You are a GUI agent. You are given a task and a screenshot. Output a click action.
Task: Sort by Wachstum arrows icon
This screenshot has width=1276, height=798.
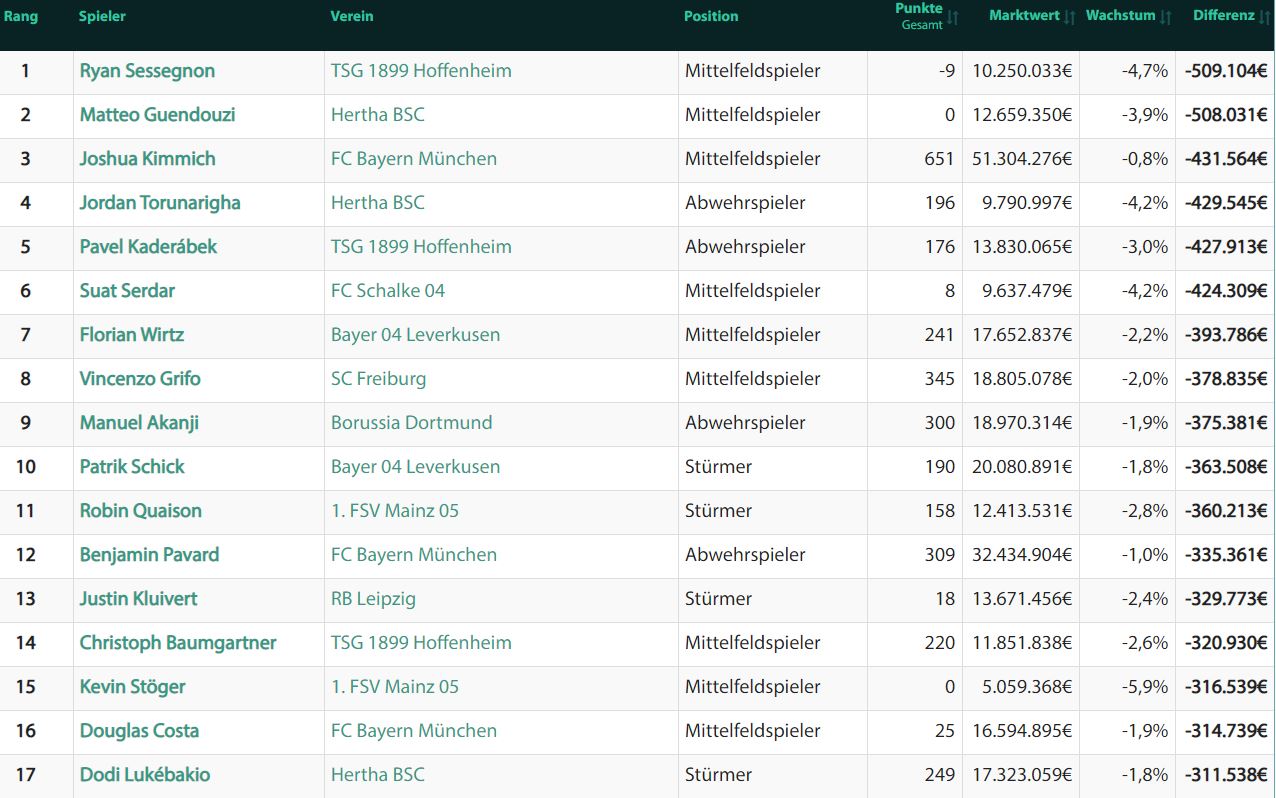pos(1166,16)
